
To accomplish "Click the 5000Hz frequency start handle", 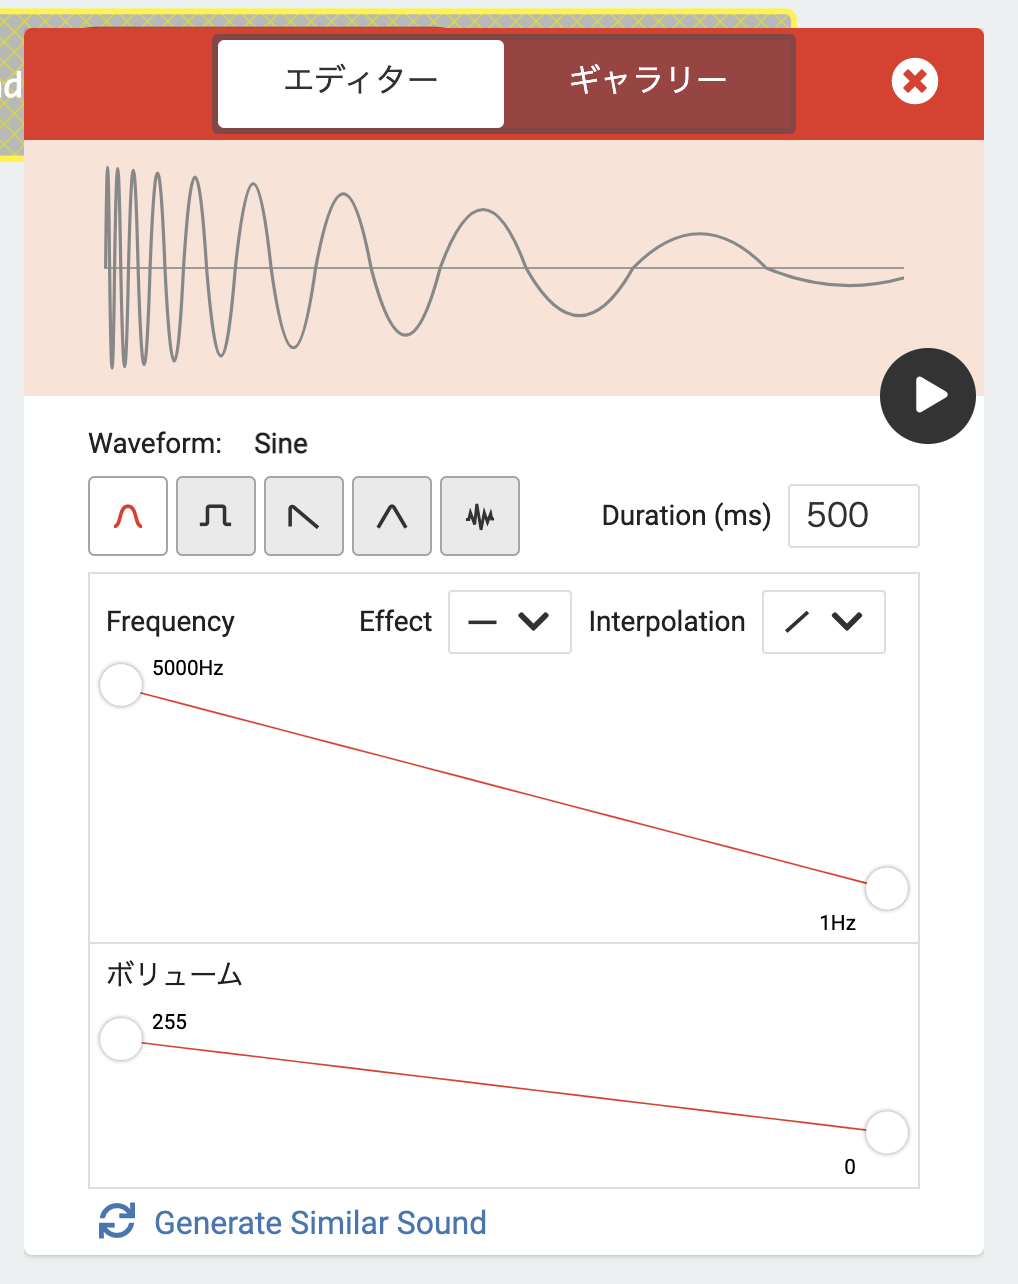I will 121,685.
